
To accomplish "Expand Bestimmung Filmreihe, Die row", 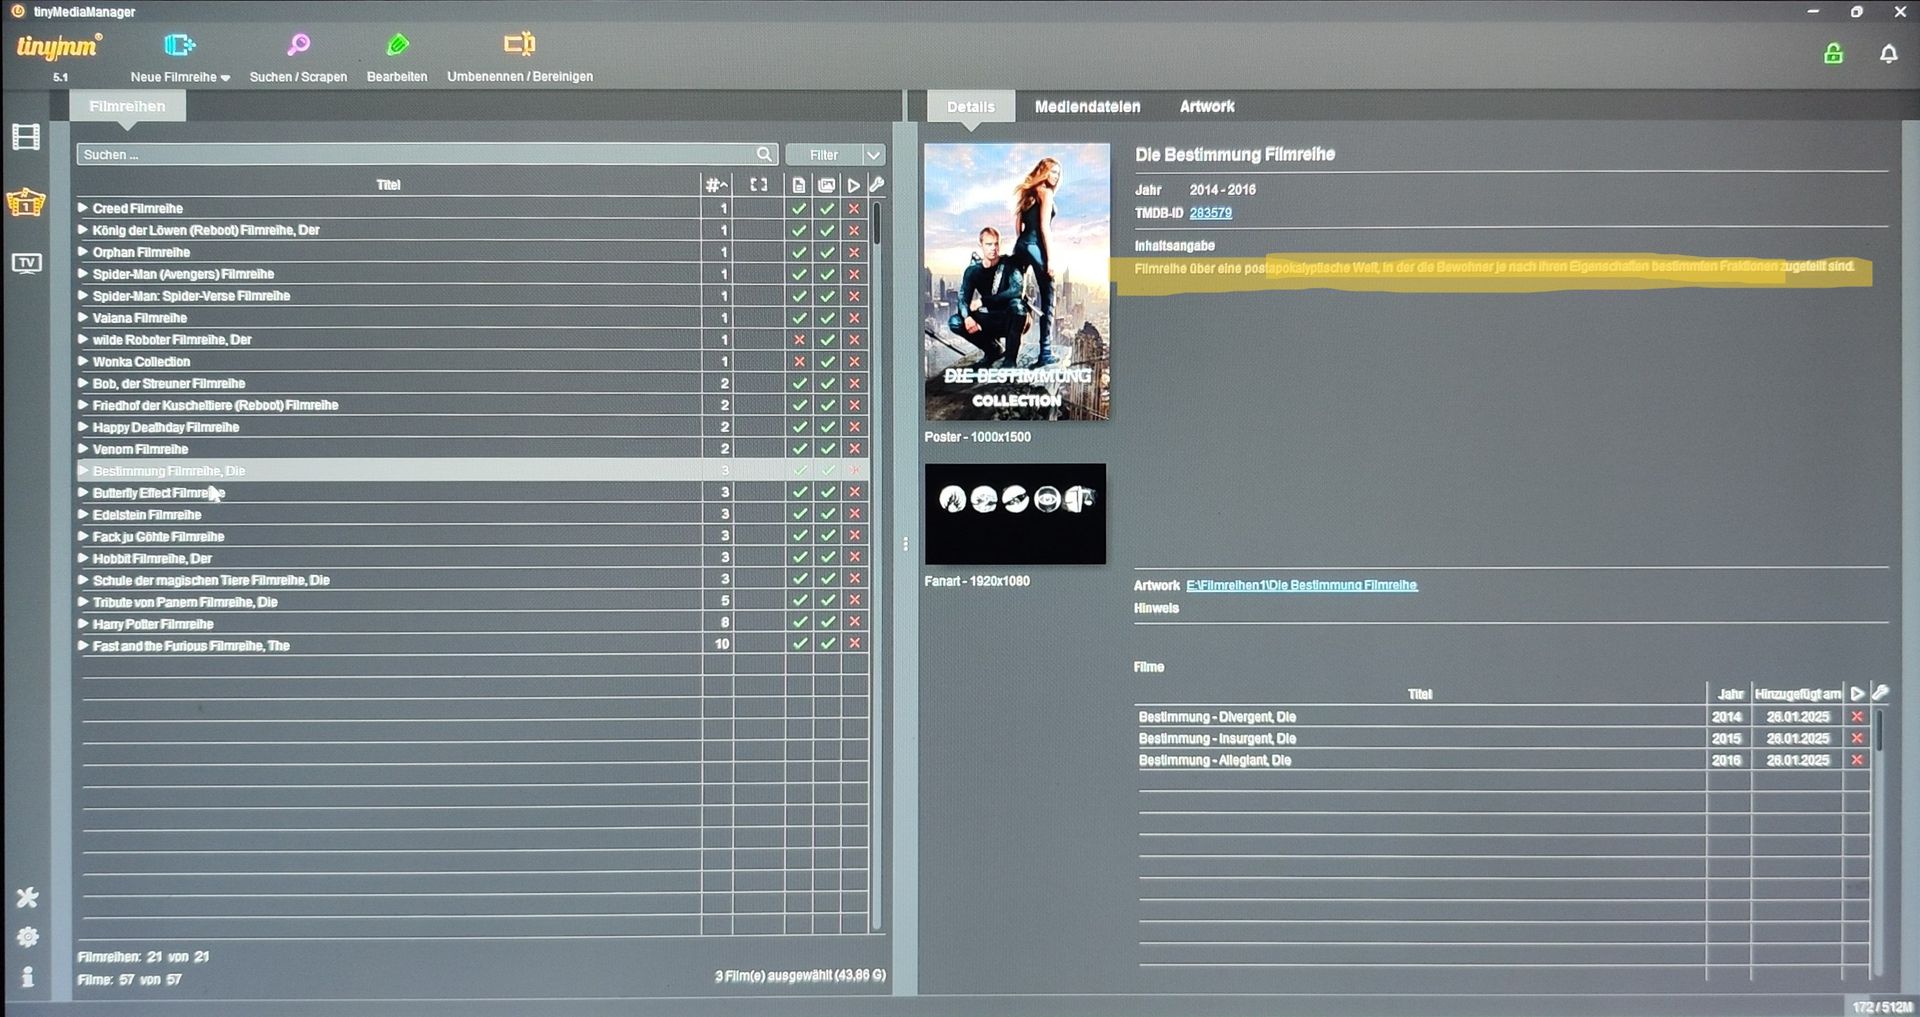I will 83,471.
